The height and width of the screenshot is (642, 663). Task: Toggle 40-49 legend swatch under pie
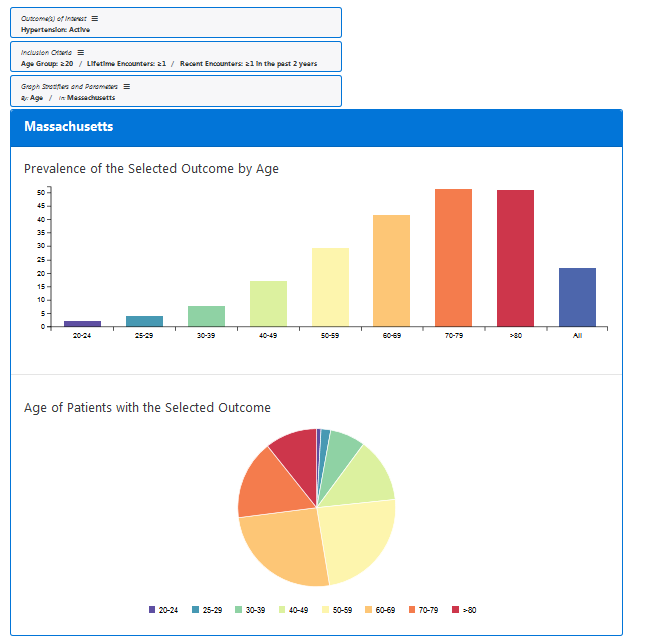click(282, 609)
